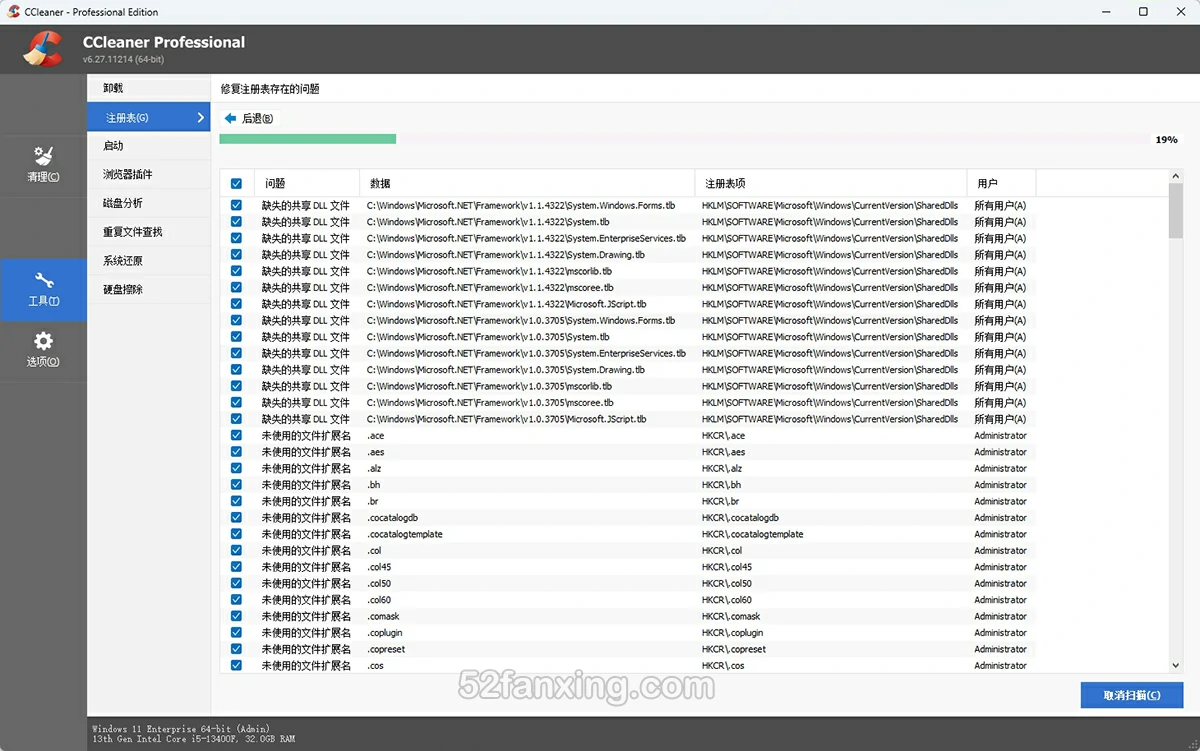Select the .copreset data cell

coord(386,649)
